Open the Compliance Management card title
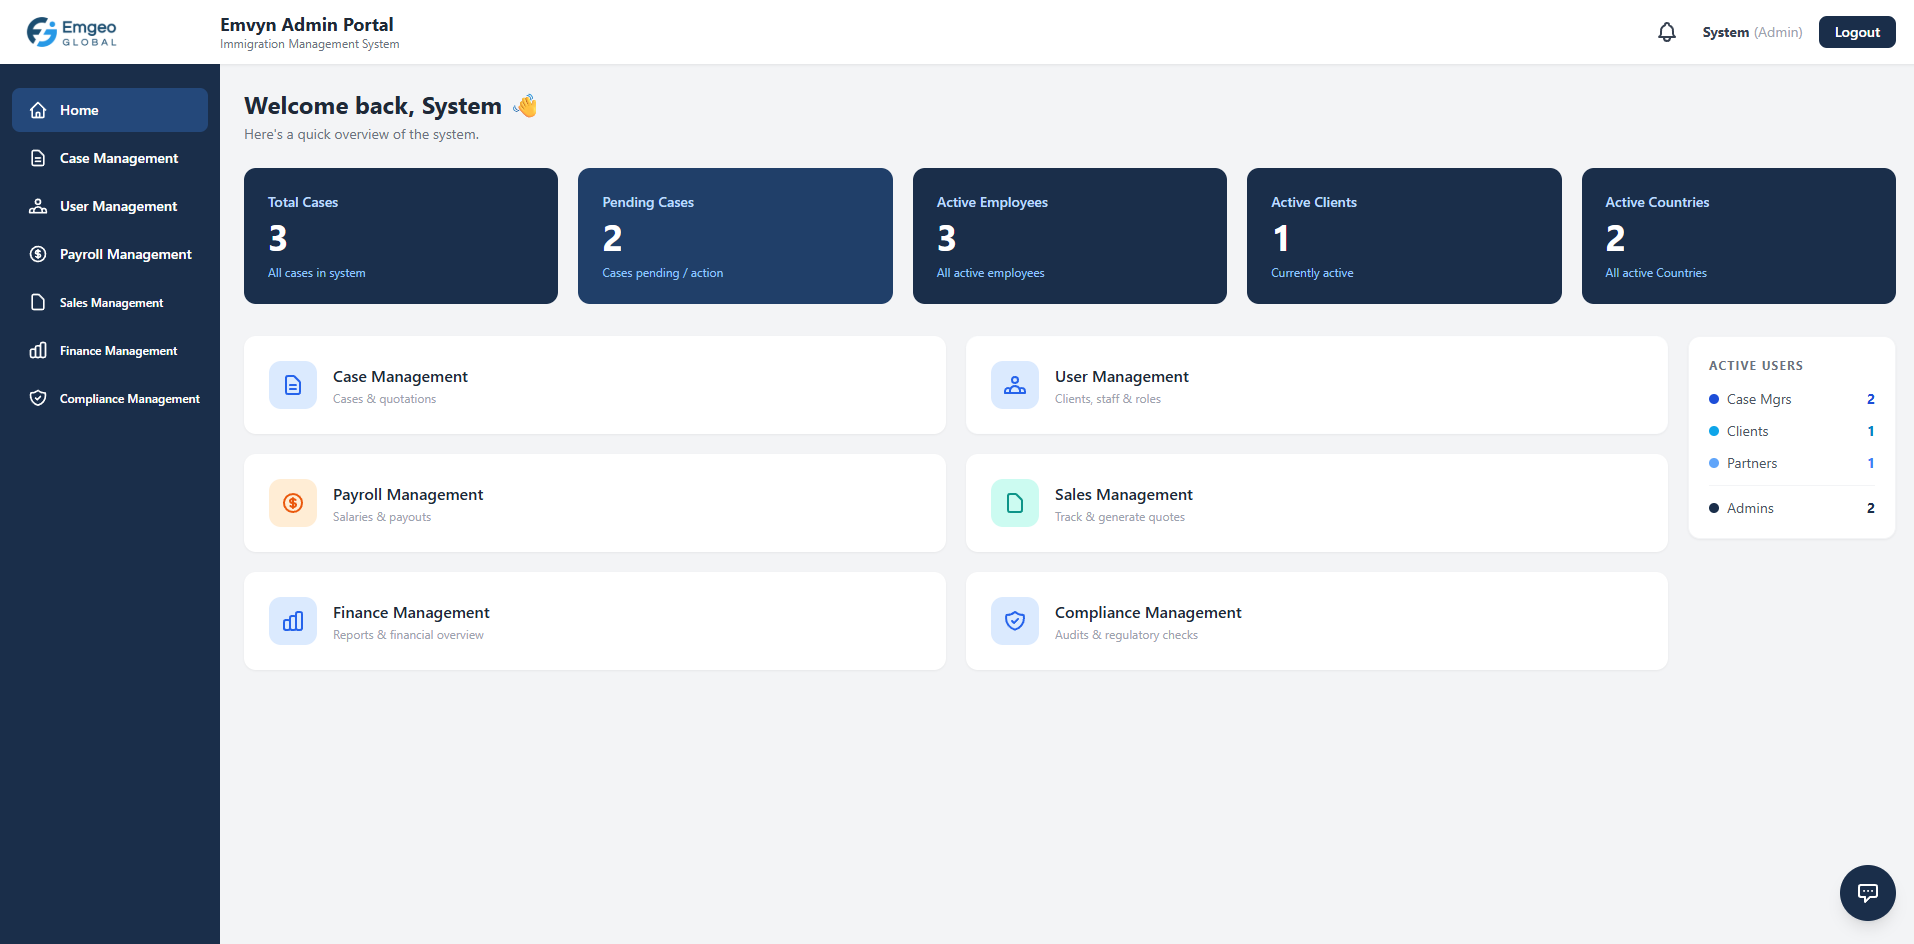 click(x=1148, y=612)
